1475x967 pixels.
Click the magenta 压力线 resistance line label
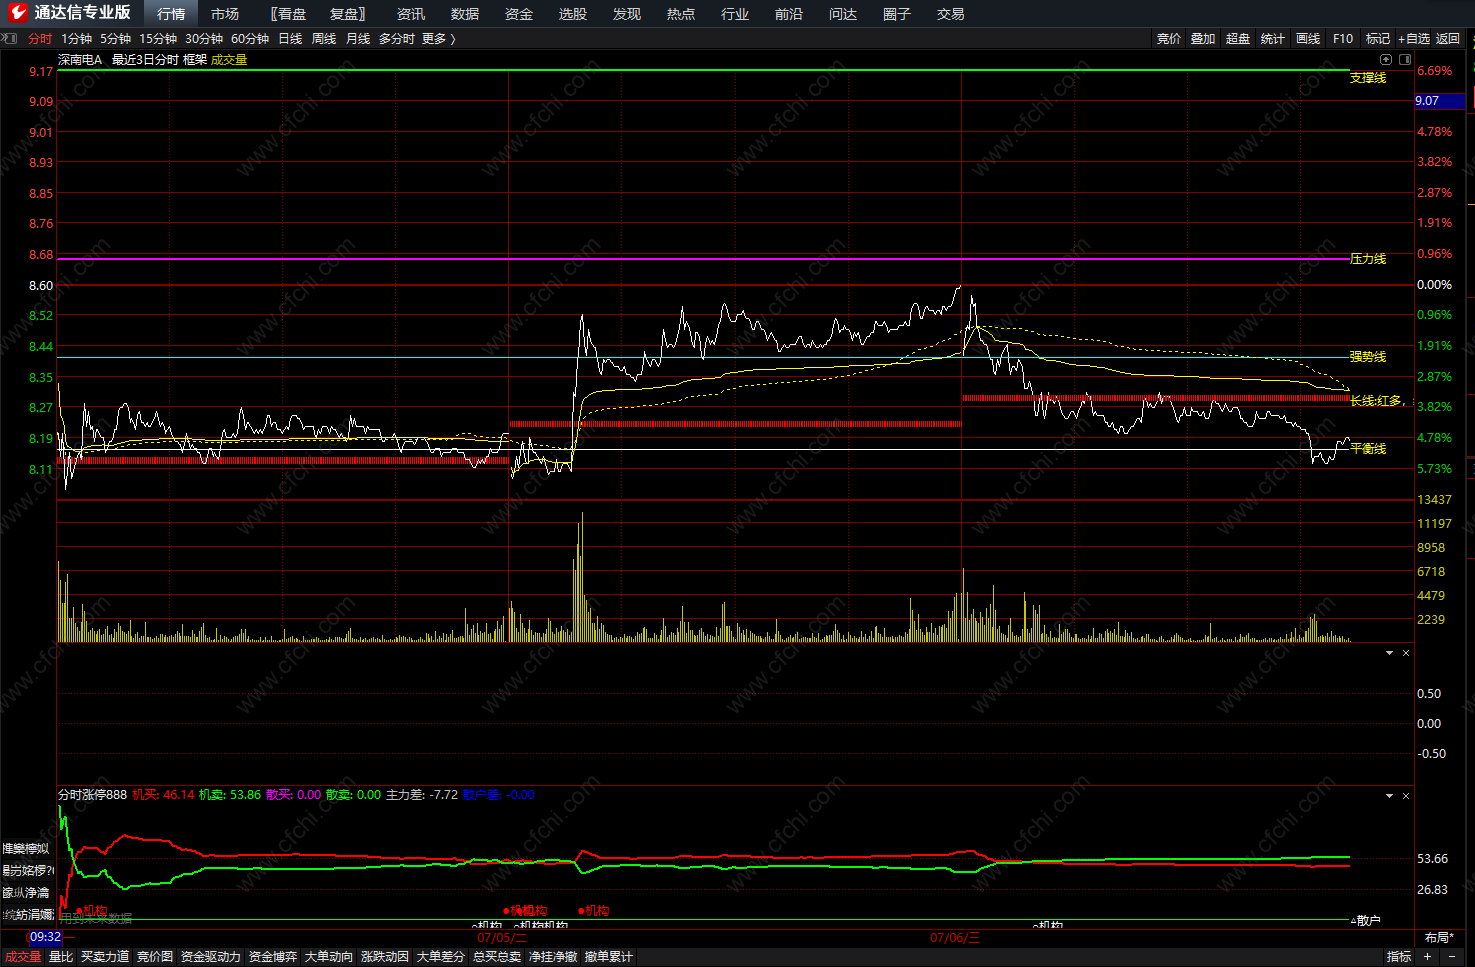coord(1367,259)
